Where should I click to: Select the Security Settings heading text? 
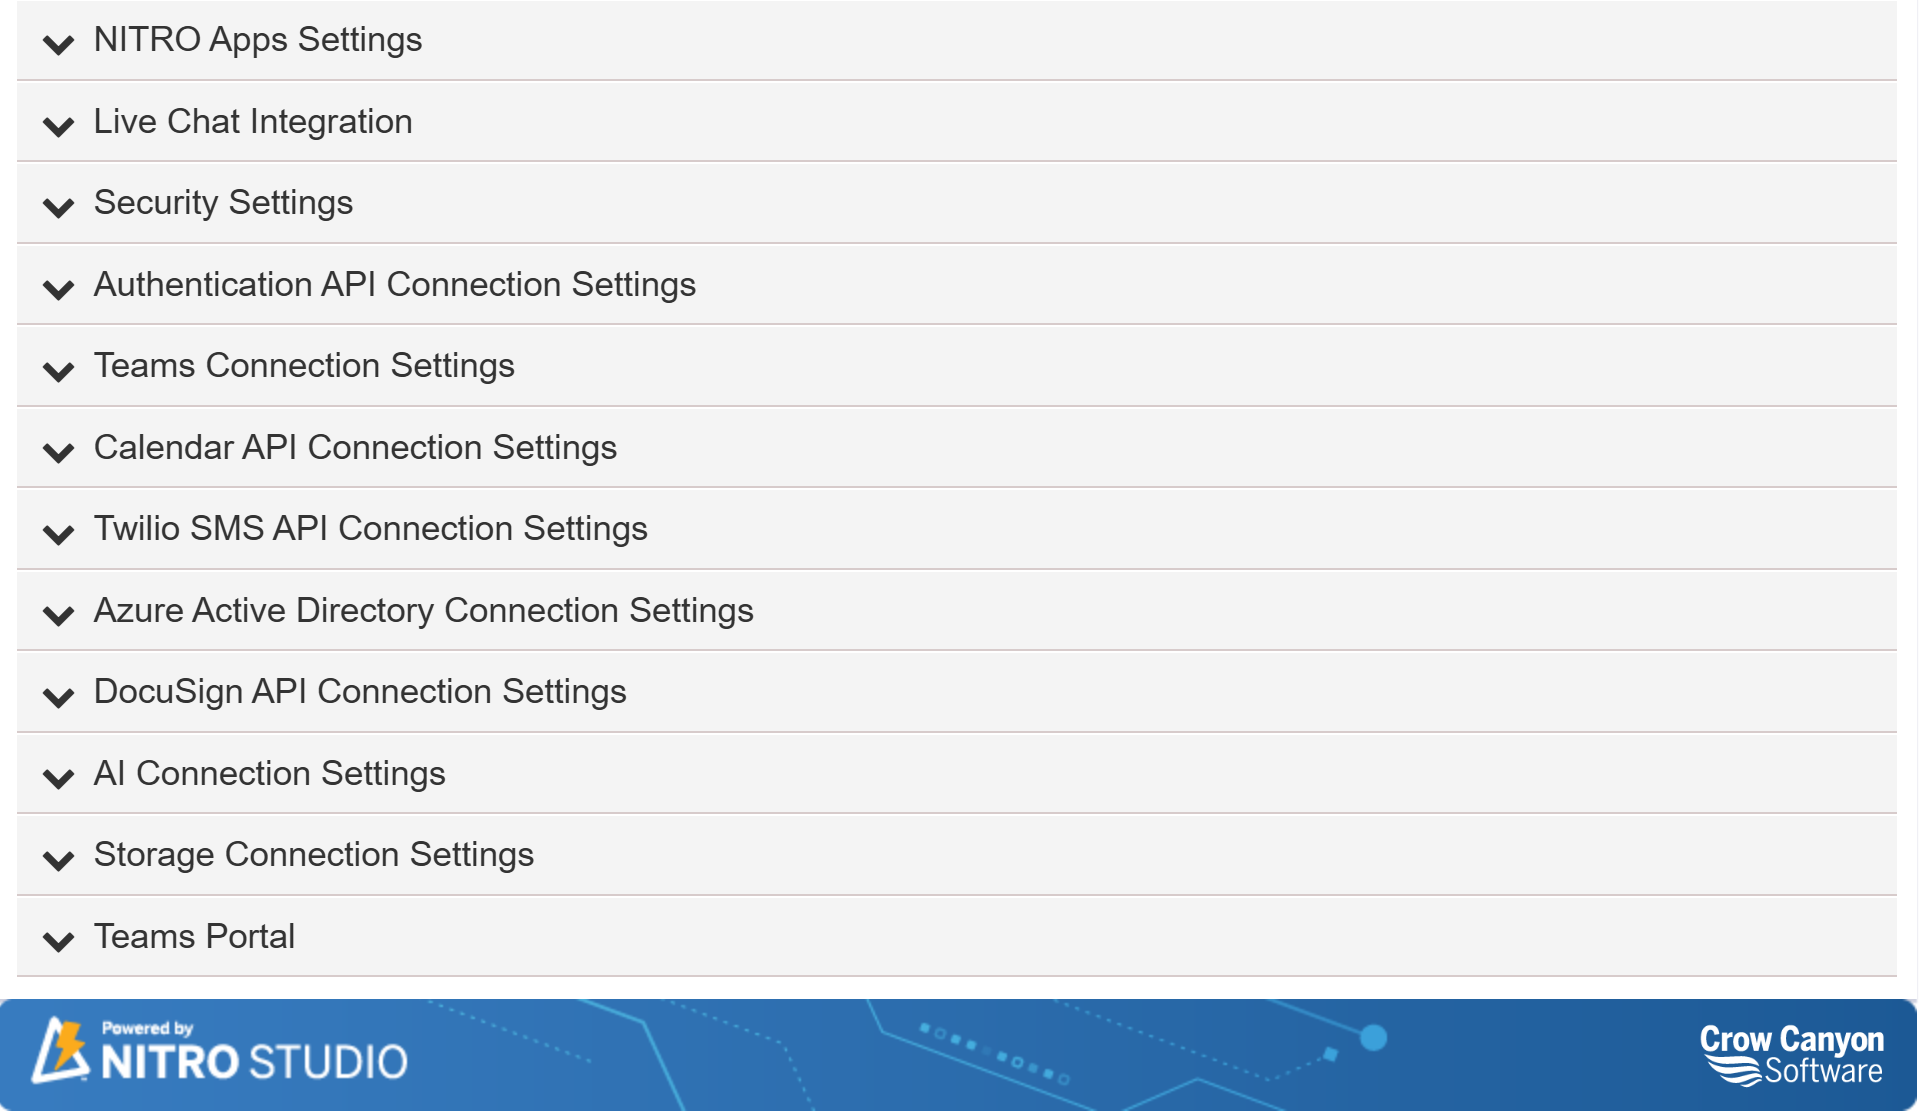tap(222, 203)
